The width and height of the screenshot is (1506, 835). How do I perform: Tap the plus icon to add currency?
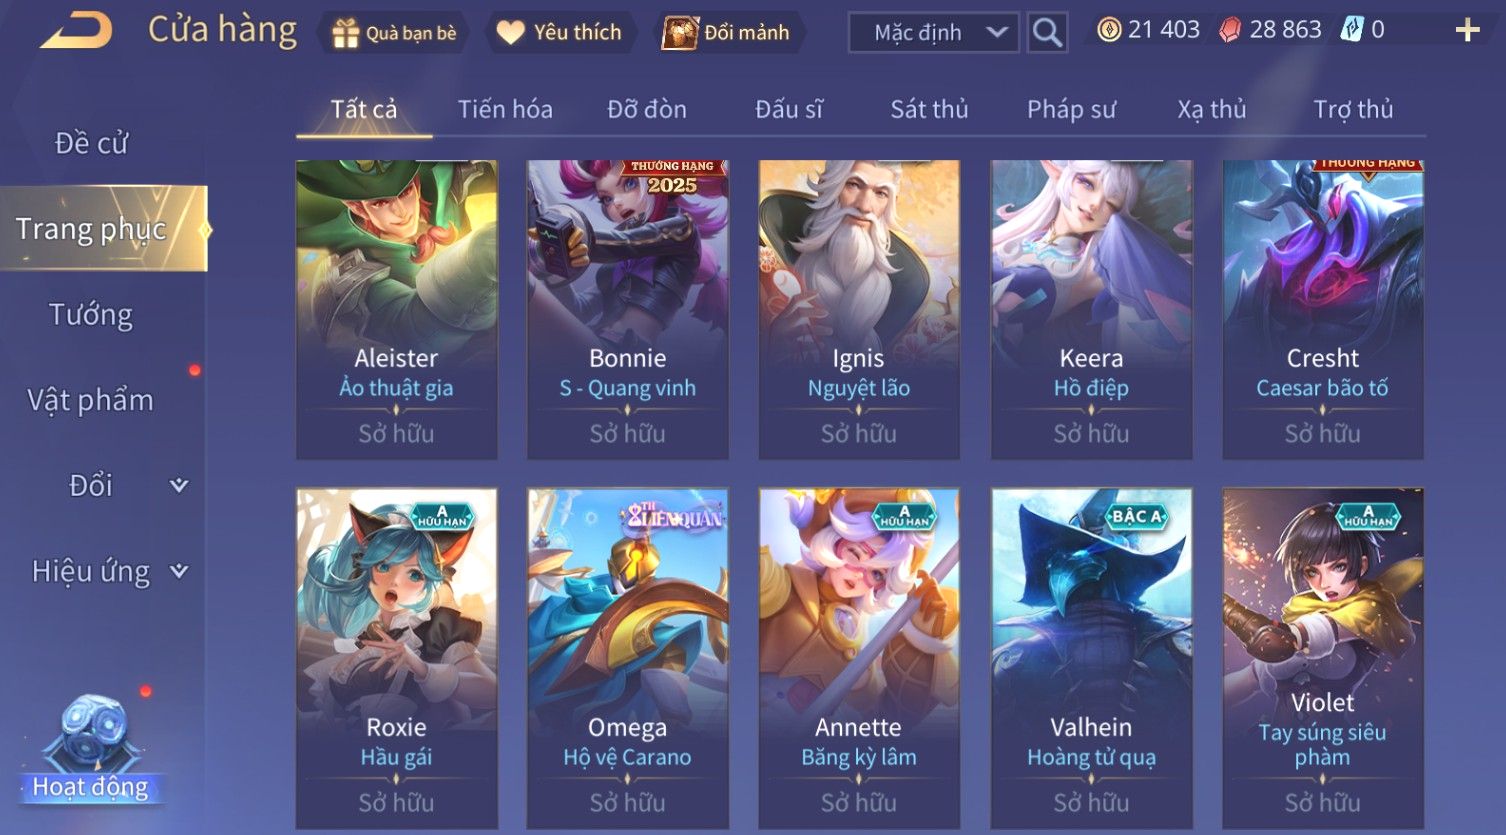point(1467,30)
